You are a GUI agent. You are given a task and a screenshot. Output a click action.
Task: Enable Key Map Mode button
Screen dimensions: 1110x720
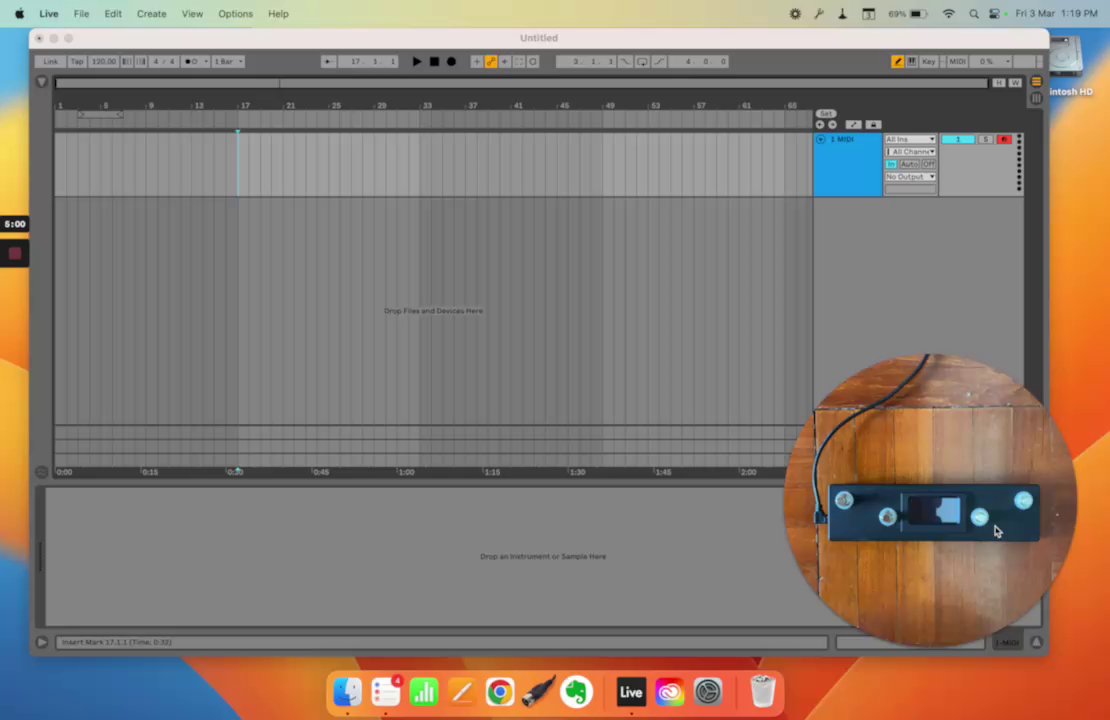point(929,62)
